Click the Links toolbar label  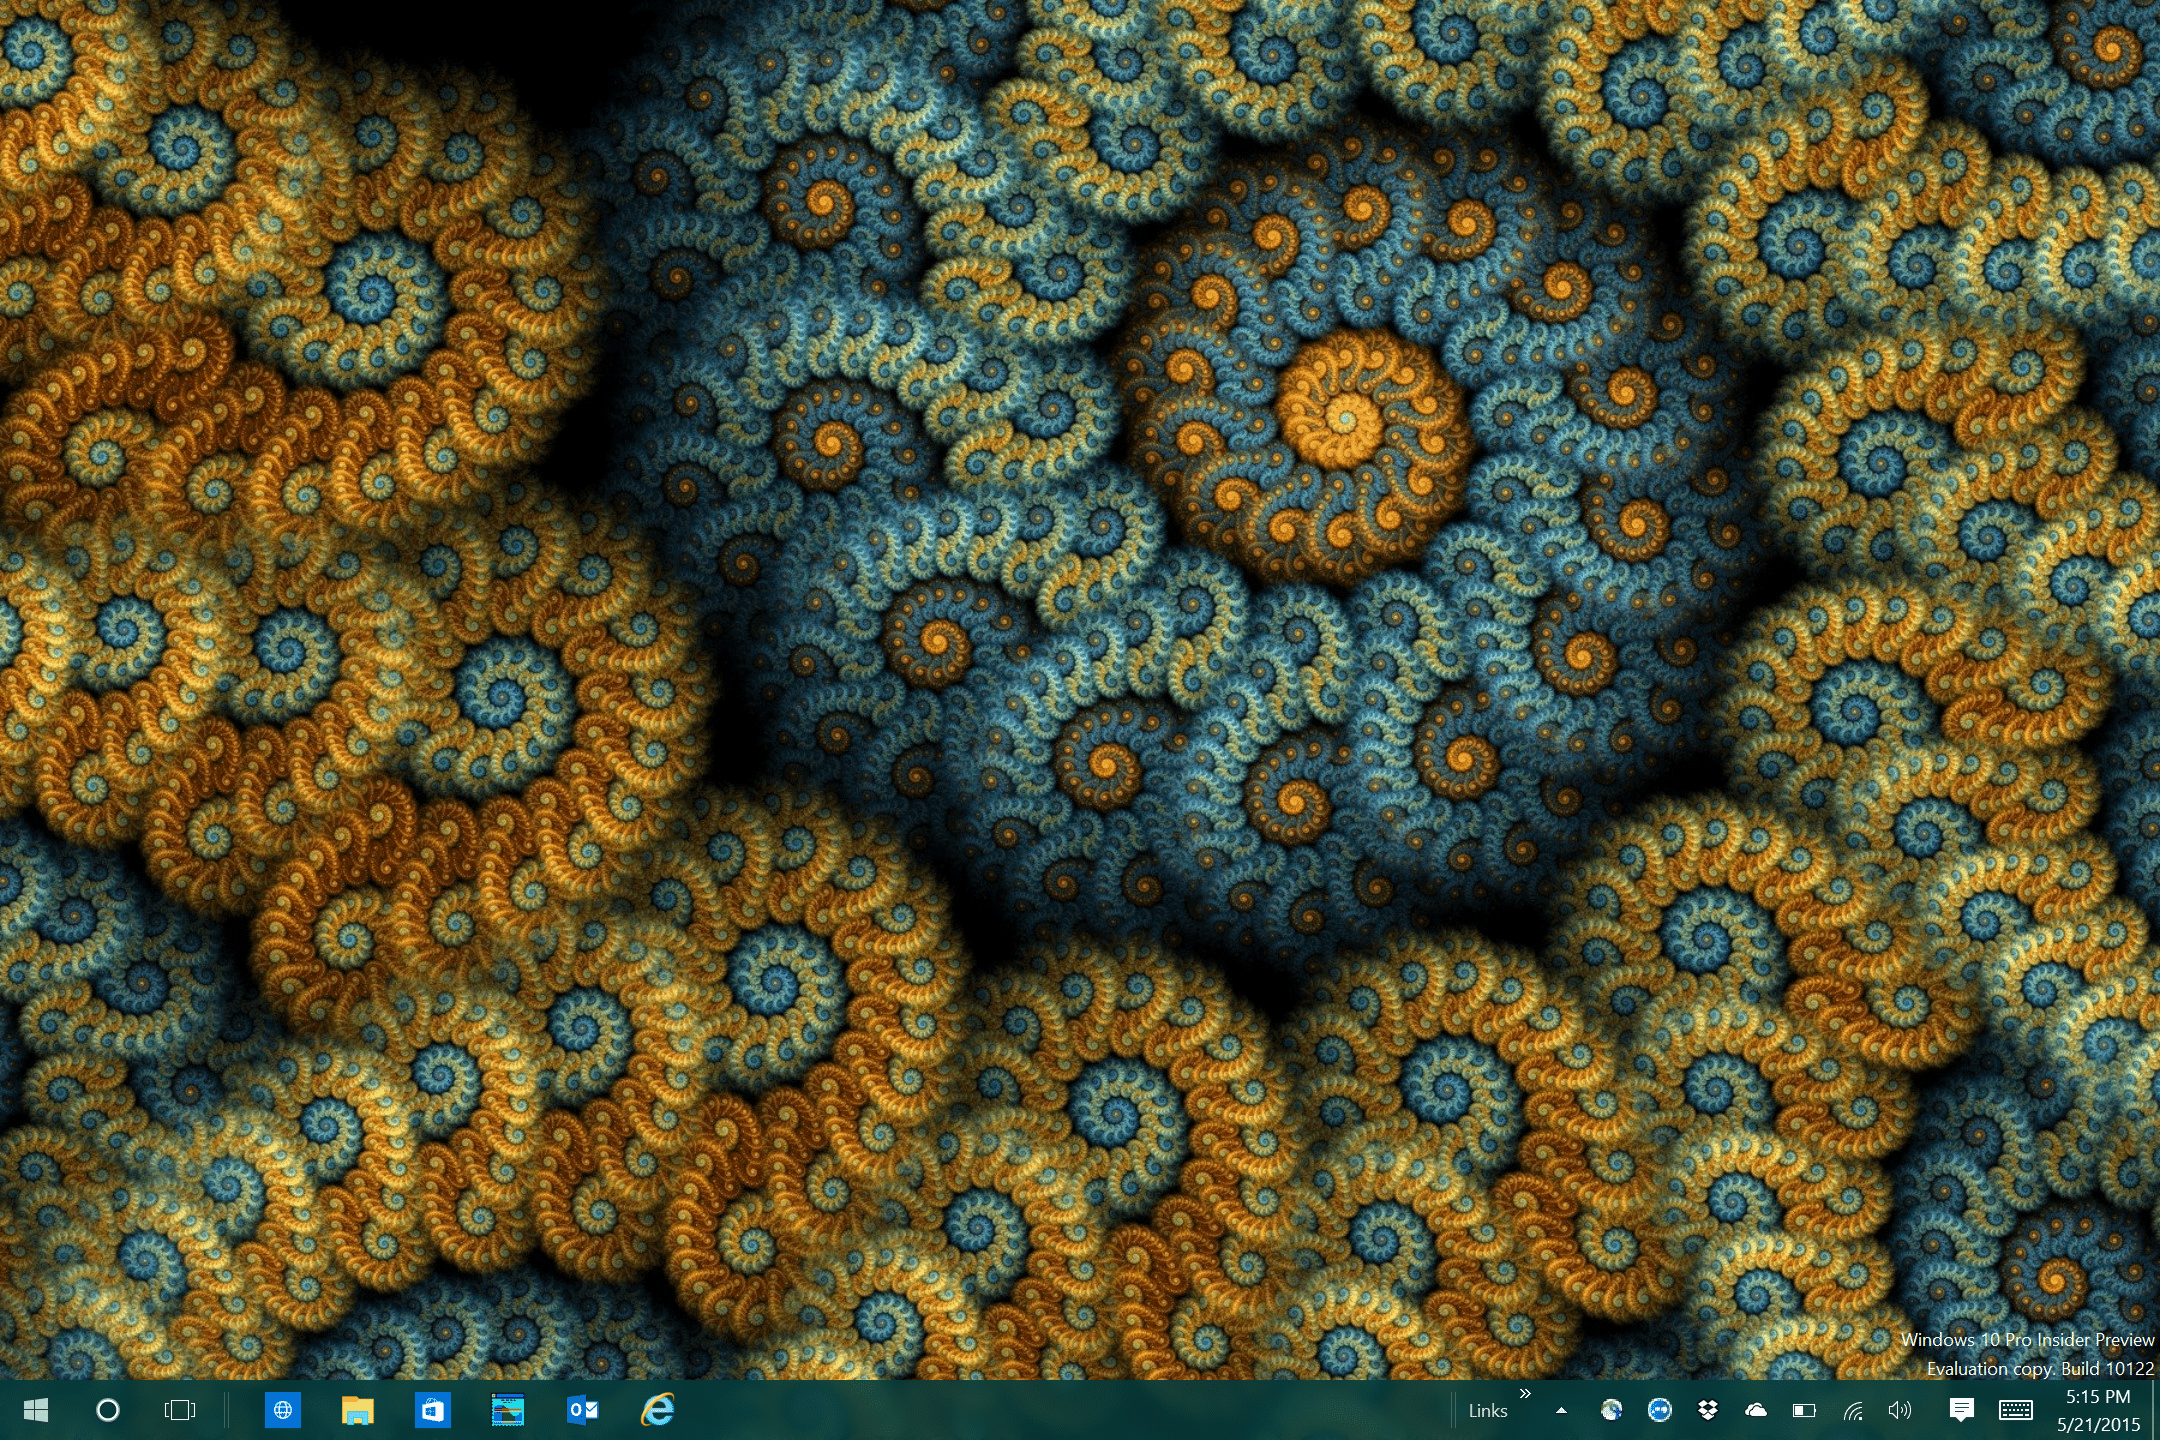pos(1488,1411)
